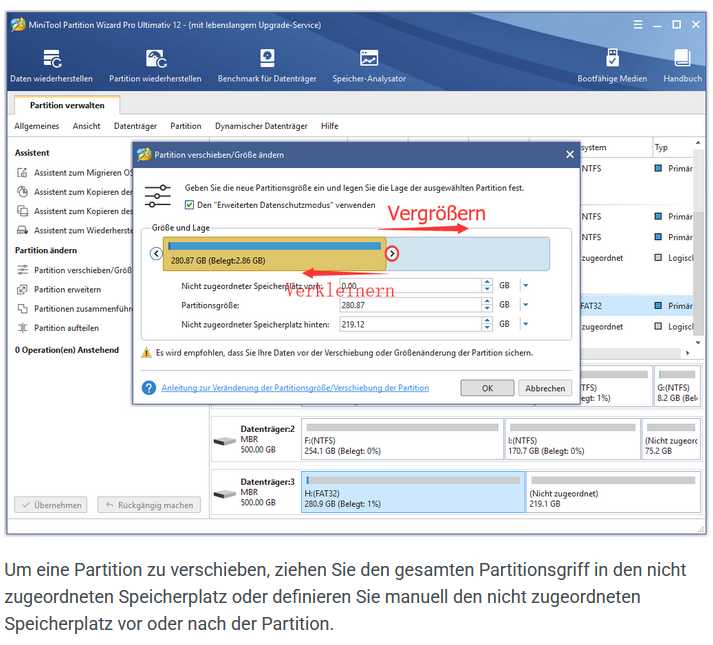This screenshot has height=645, width=713.
Task: Select unallocated 75.2 GB block on Datenträger 2
Action: click(x=671, y=439)
